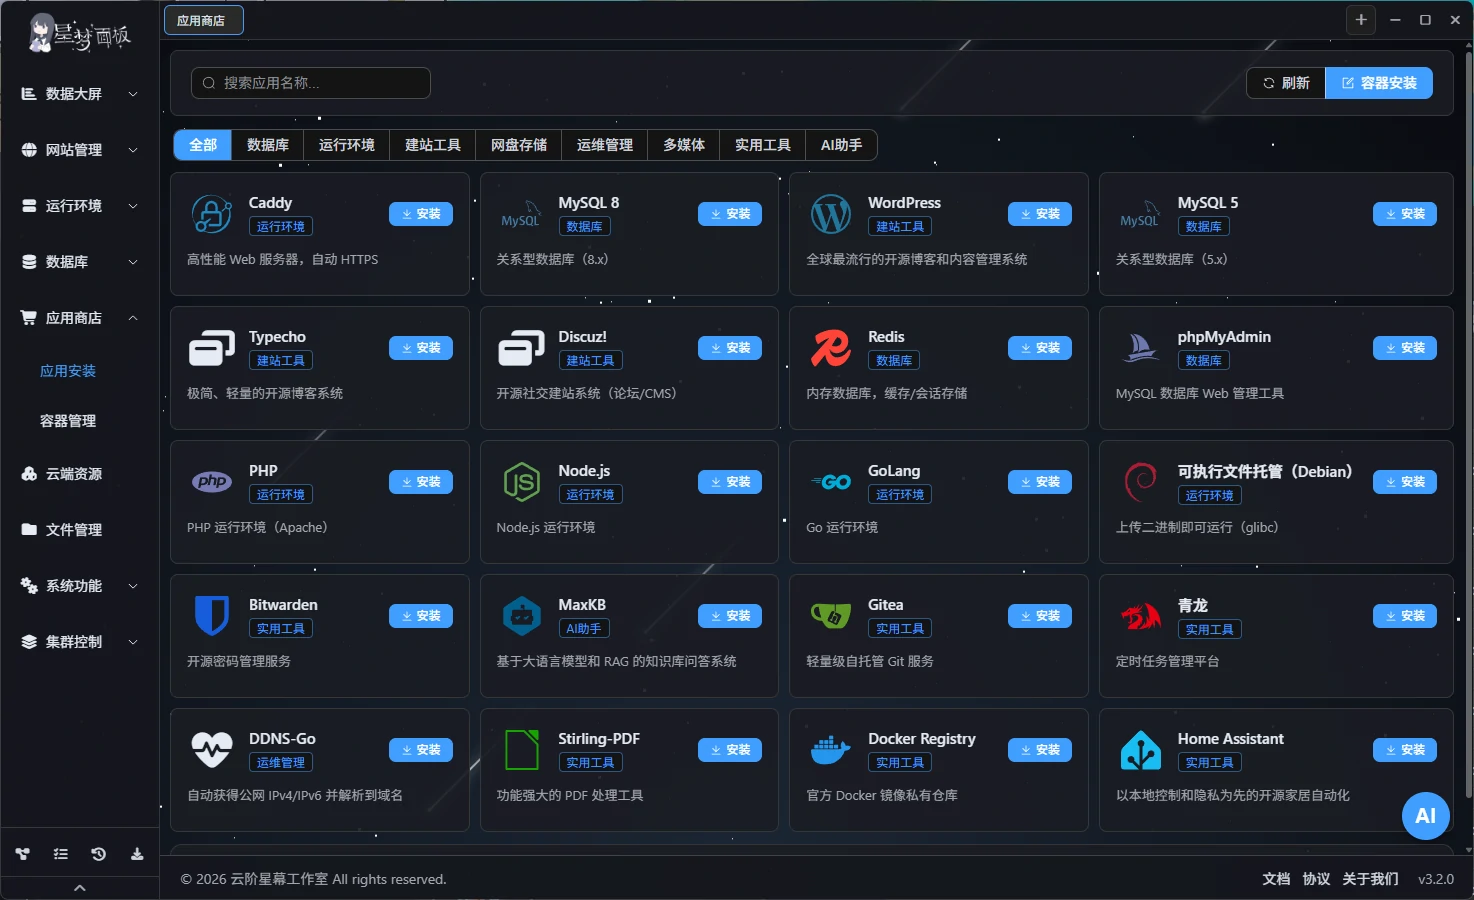The image size is (1474, 900).
Task: Click the 容器安装 button
Action: (x=1379, y=83)
